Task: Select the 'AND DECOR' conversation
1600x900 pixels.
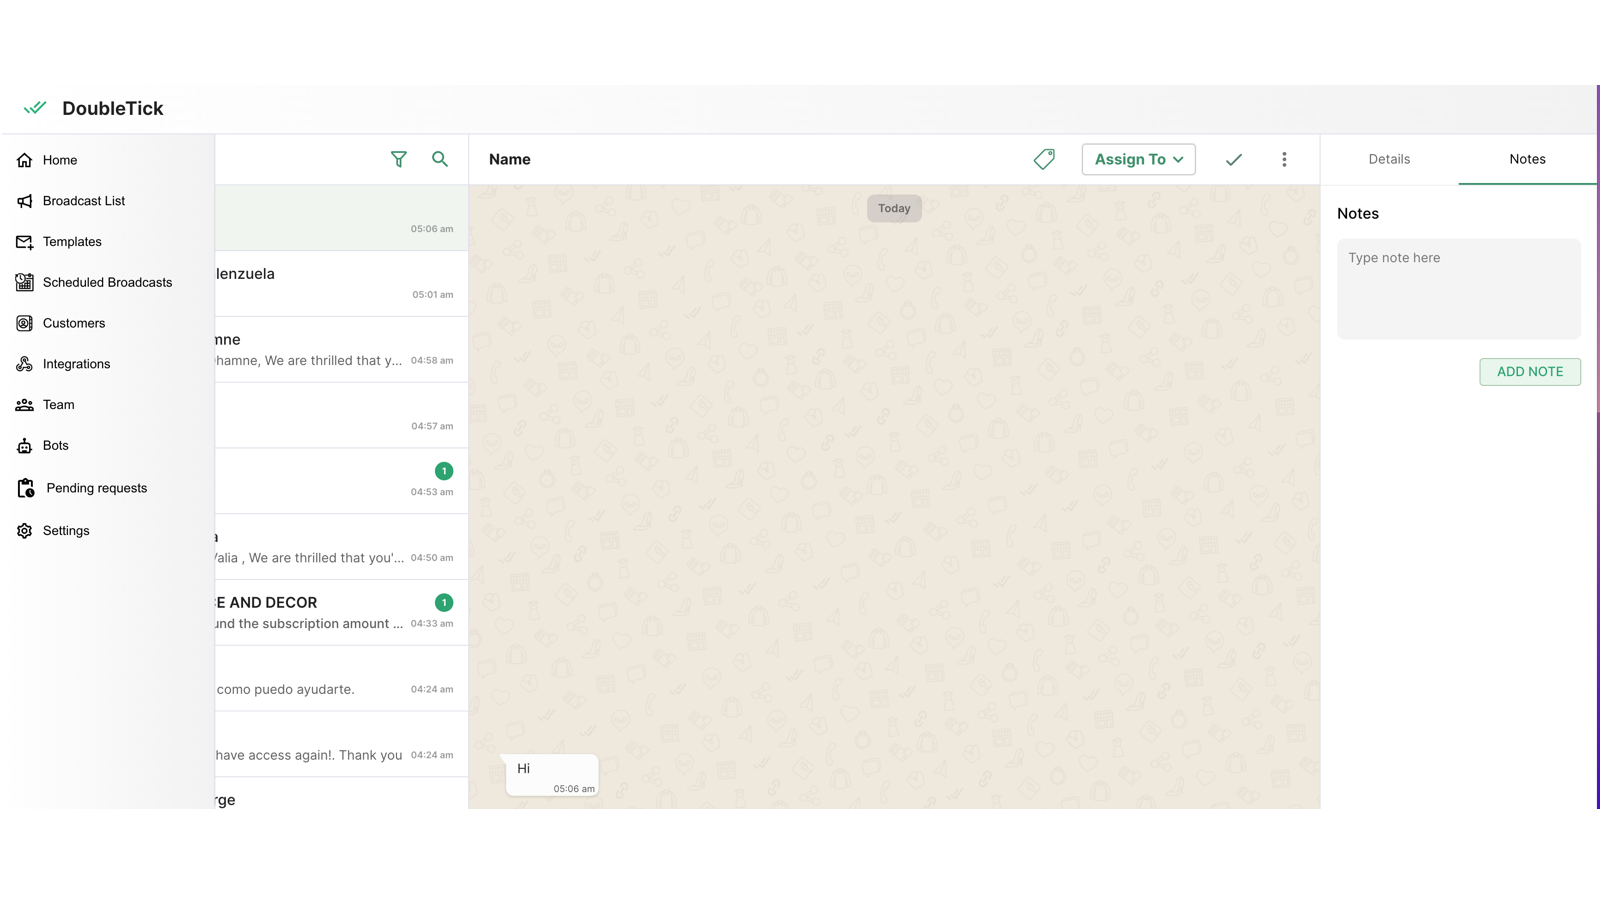Action: pos(342,613)
